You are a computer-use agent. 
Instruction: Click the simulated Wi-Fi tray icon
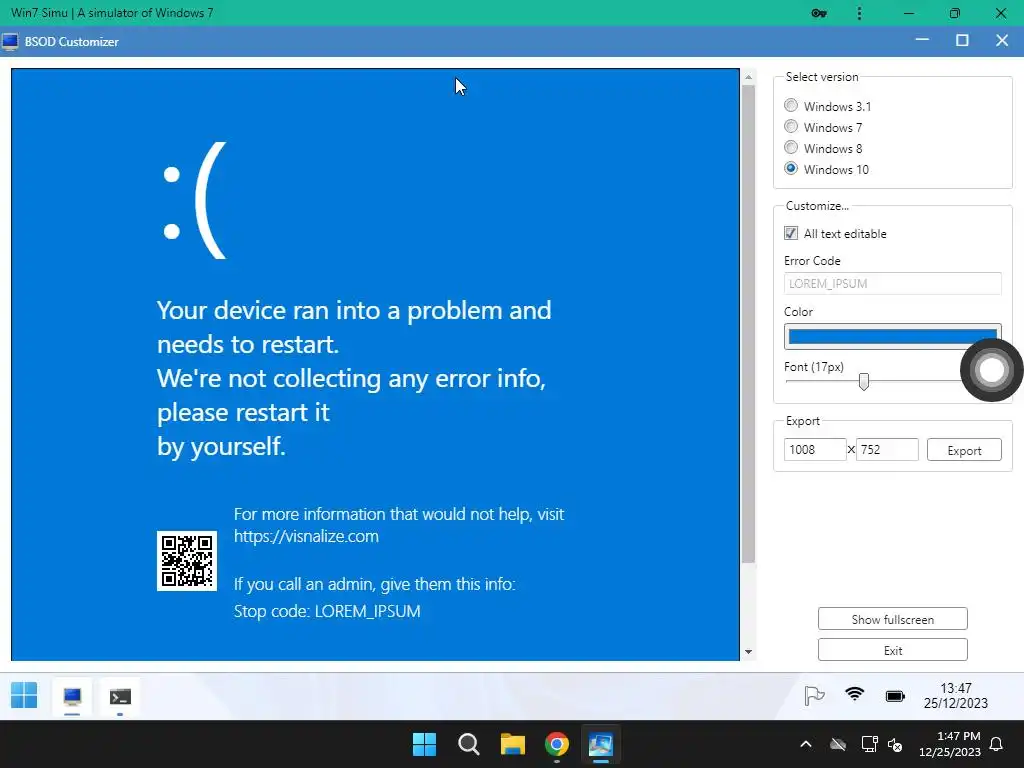854,695
